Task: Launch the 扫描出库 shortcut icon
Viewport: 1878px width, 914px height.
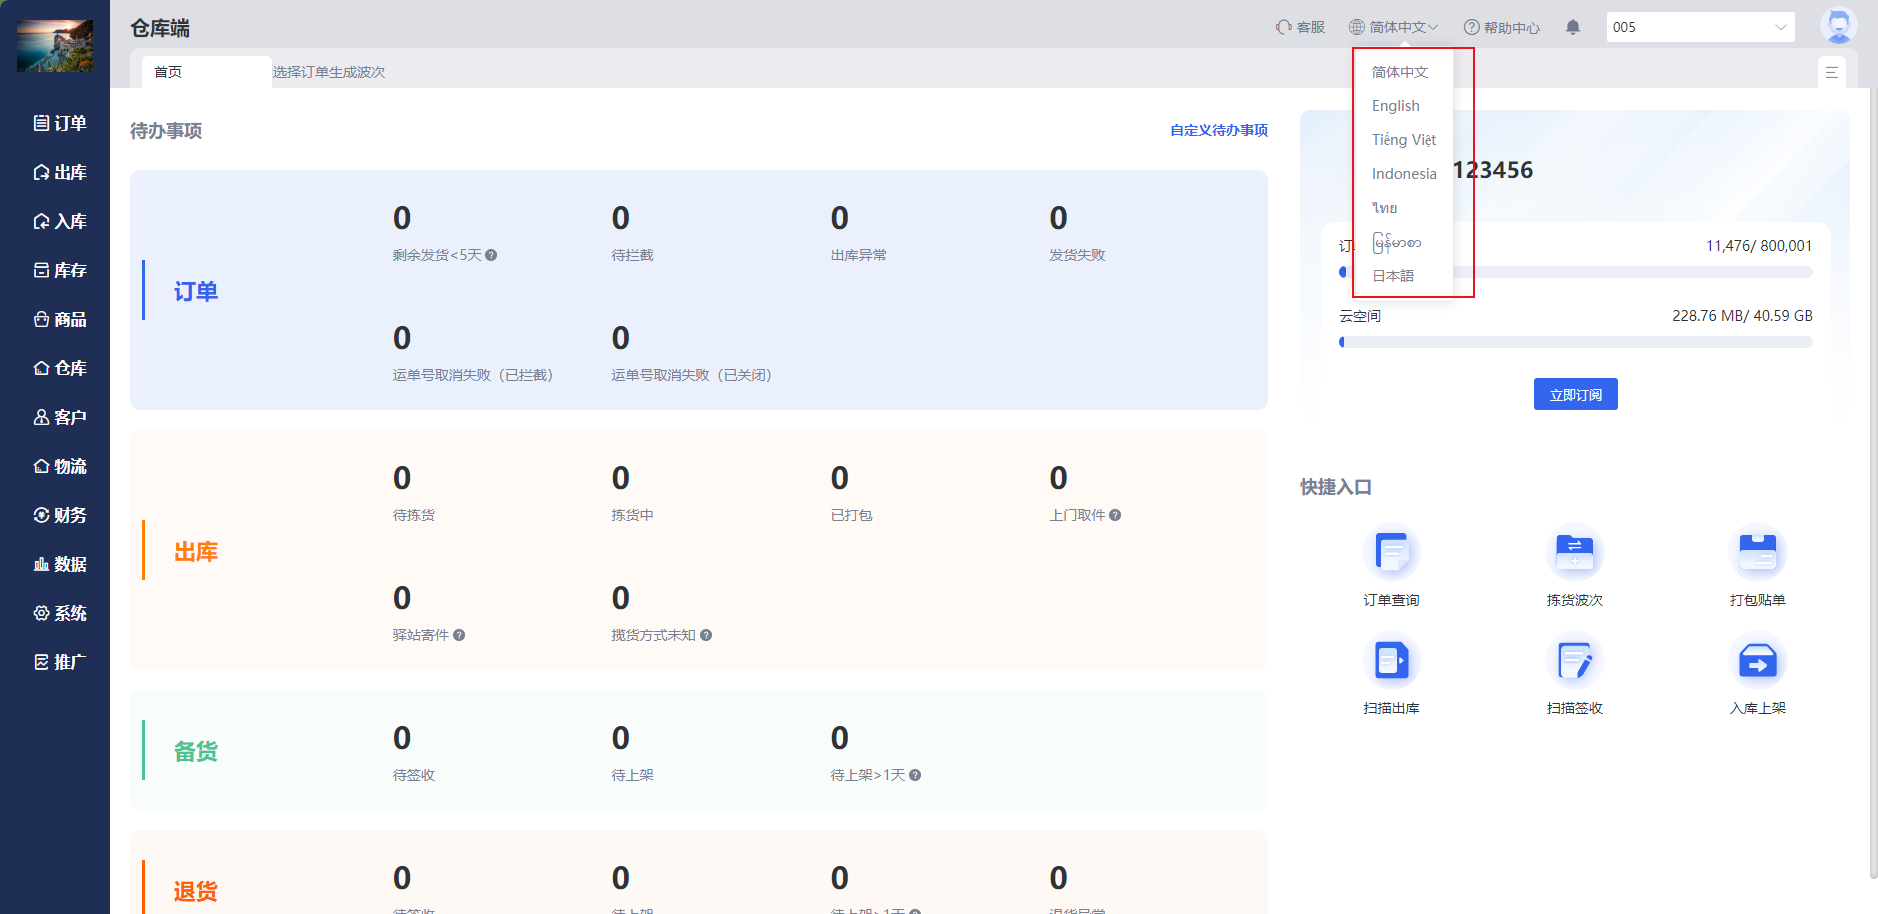Action: (1391, 661)
